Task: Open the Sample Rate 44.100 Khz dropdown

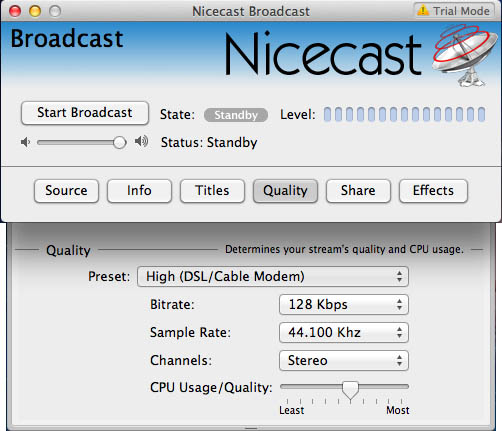Action: point(344,333)
